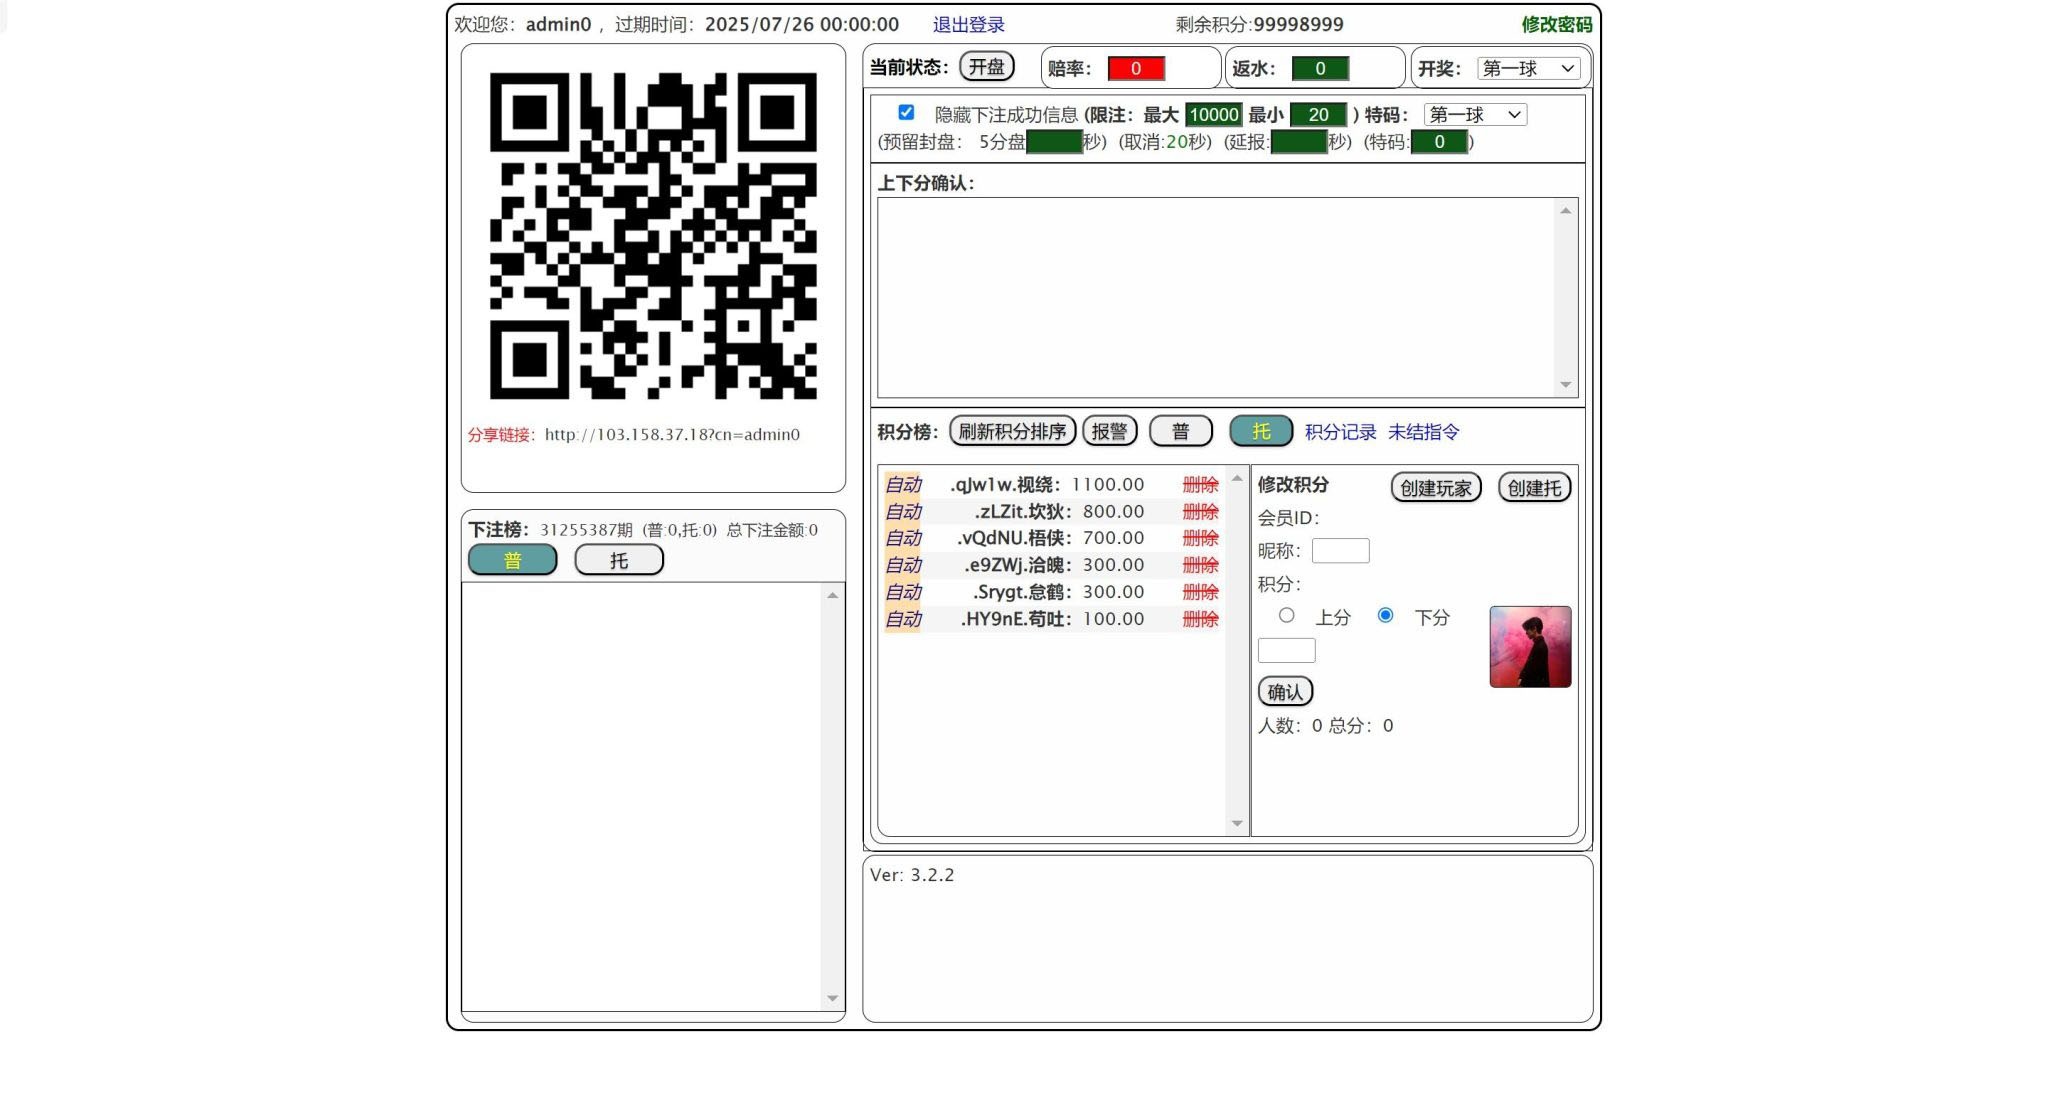
Task: Click 退出登录 to log out
Action: coord(968,24)
